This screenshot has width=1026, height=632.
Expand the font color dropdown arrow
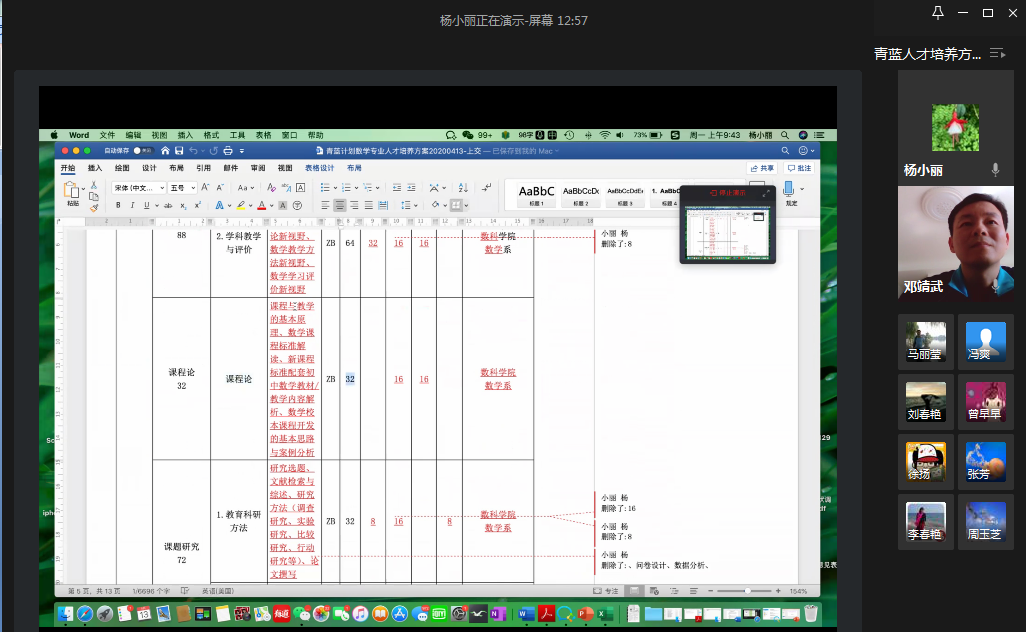(x=272, y=205)
